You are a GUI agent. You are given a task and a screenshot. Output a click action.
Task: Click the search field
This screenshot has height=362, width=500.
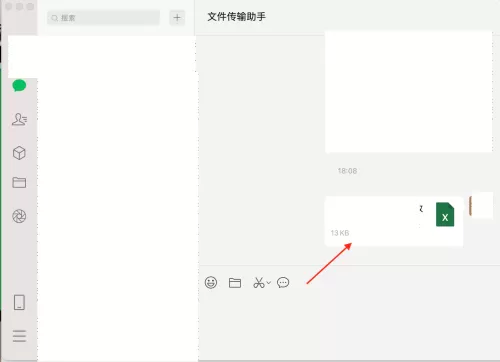(x=103, y=18)
